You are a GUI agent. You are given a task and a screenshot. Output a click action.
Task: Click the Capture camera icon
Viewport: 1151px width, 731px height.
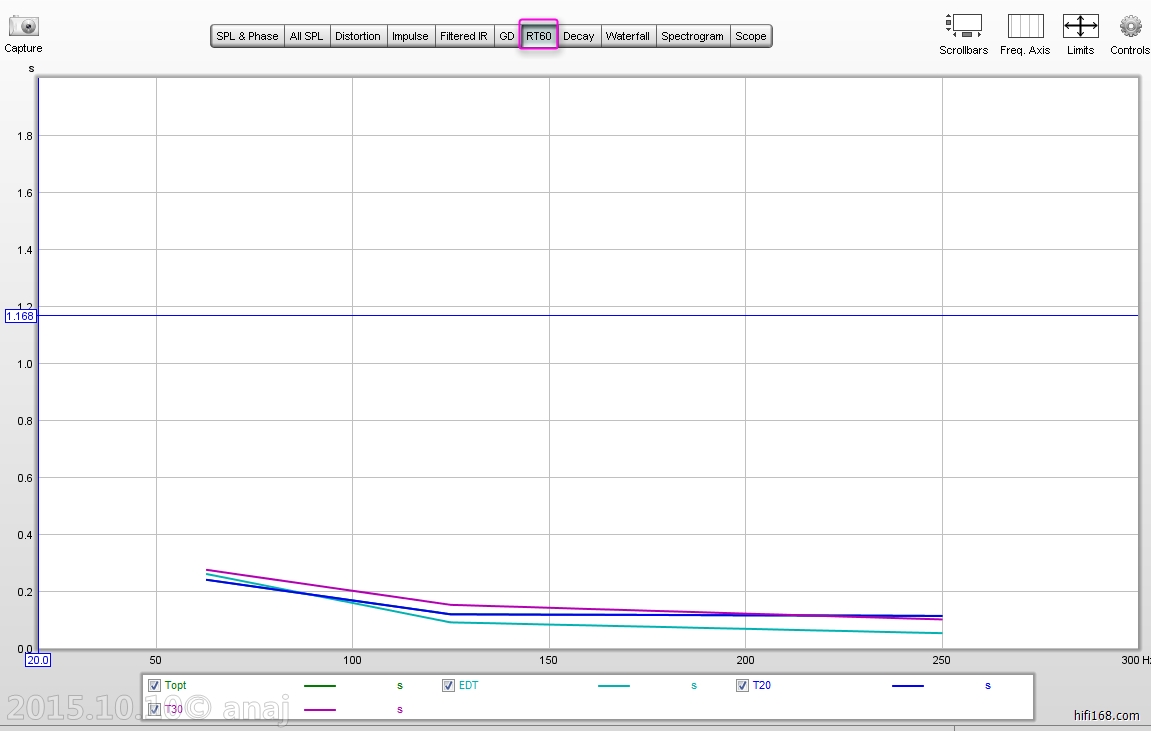coord(23,27)
